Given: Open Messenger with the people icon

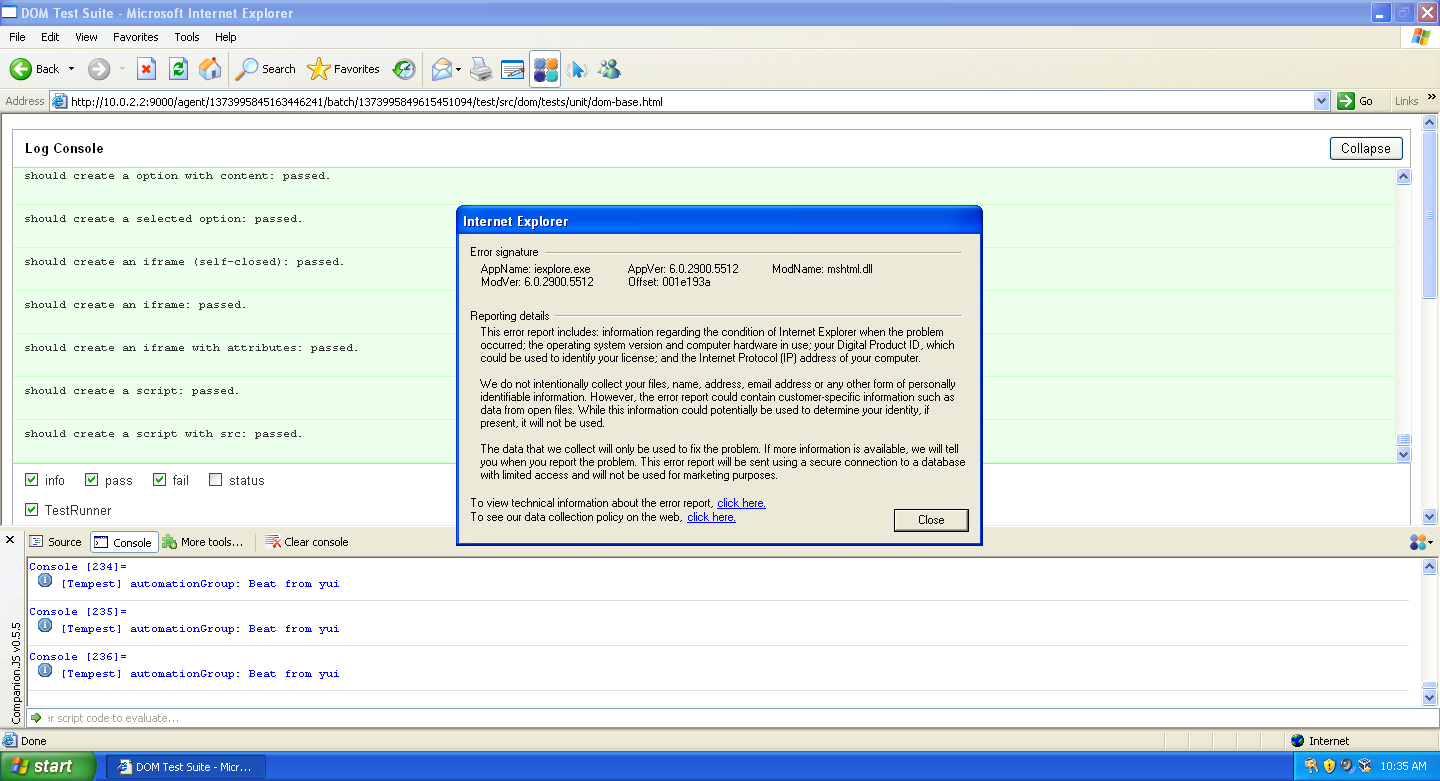Looking at the screenshot, I should coord(609,69).
